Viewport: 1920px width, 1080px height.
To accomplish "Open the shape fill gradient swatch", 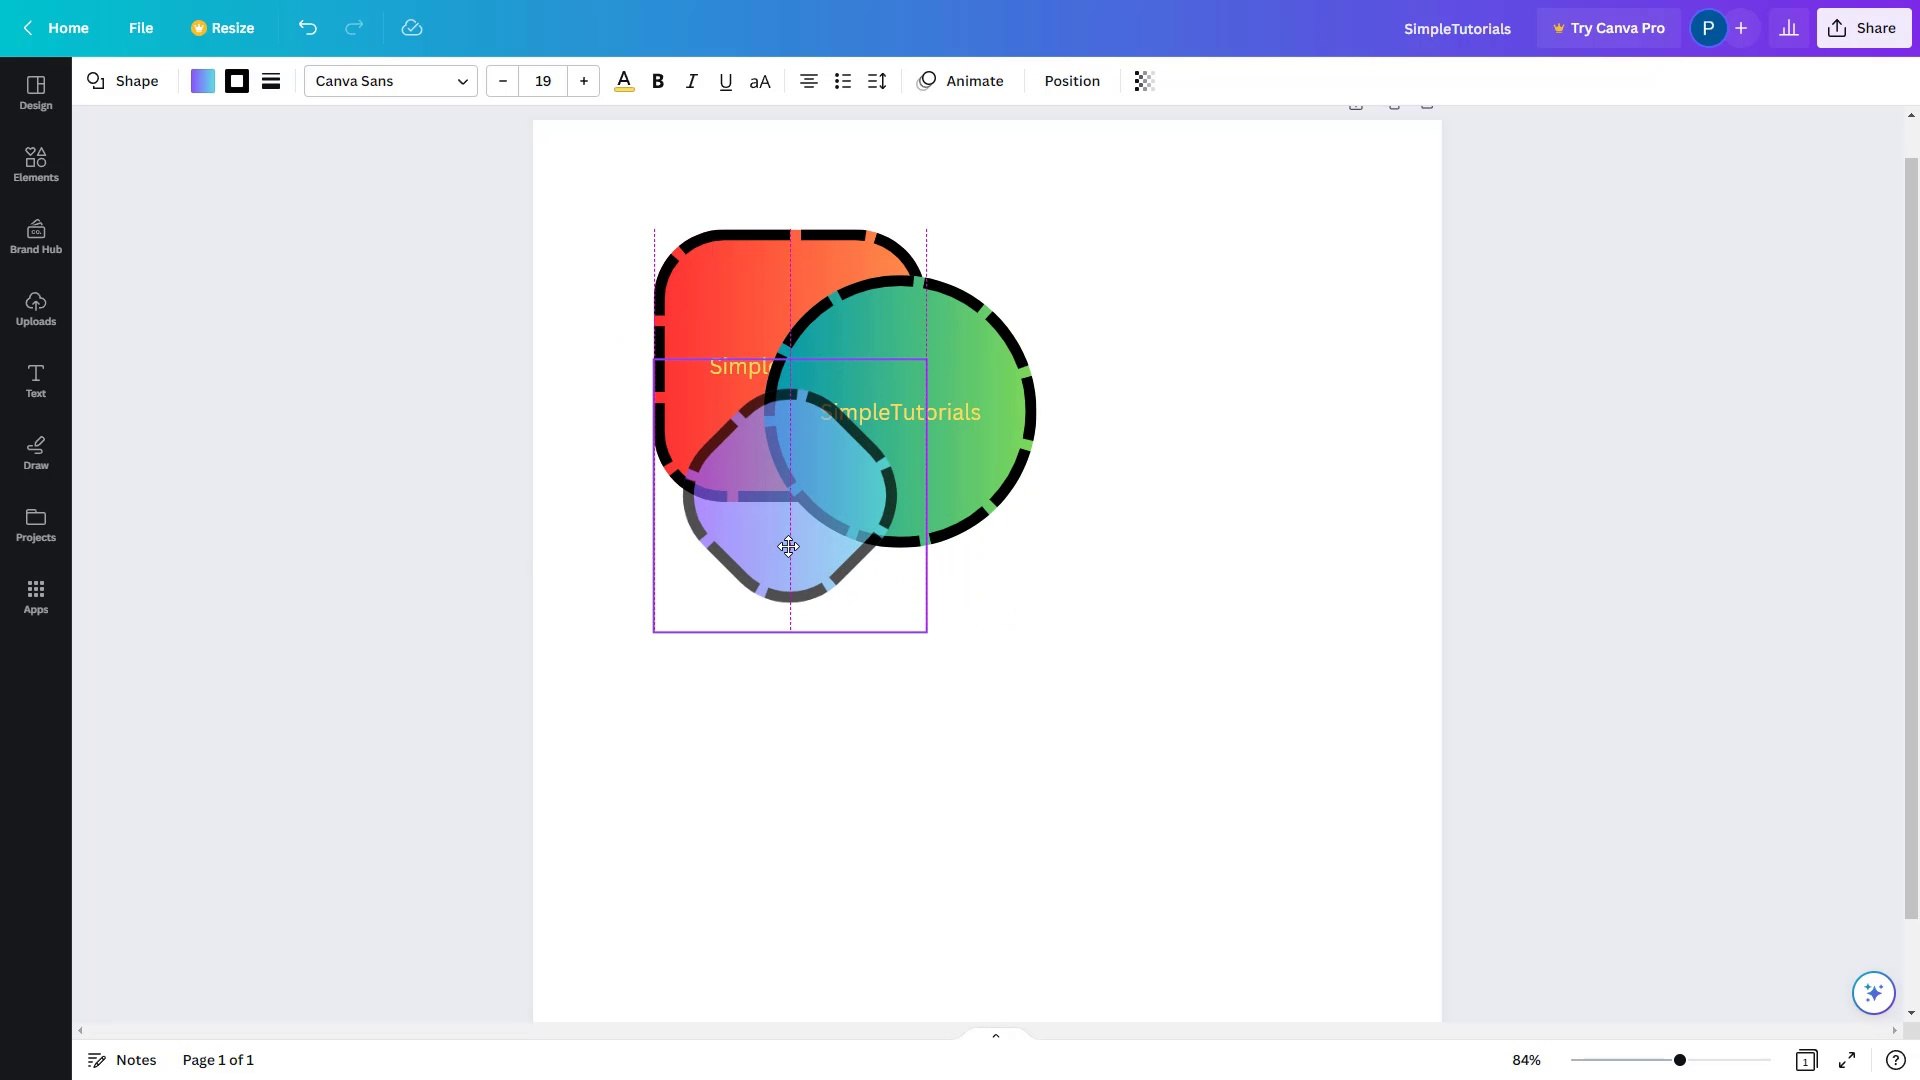I will coord(202,81).
